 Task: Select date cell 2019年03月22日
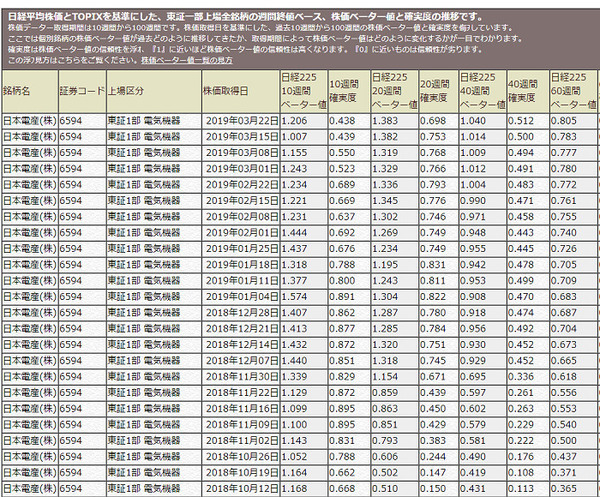pyautogui.click(x=241, y=121)
